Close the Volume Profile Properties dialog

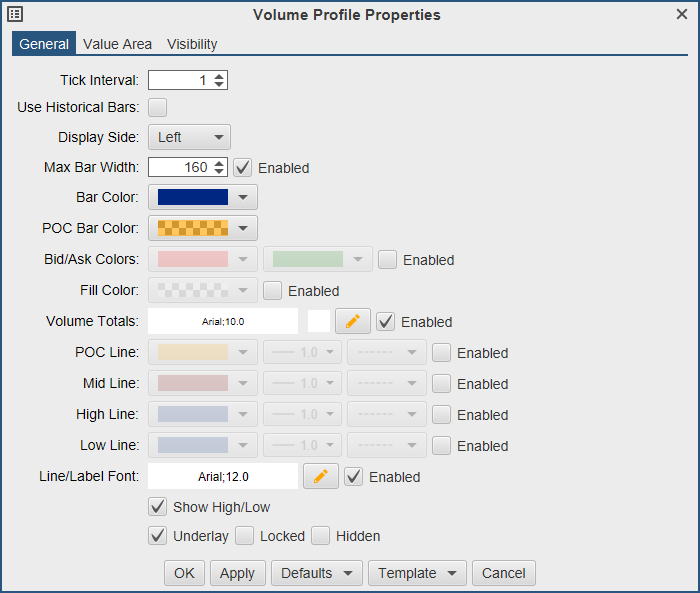click(682, 14)
